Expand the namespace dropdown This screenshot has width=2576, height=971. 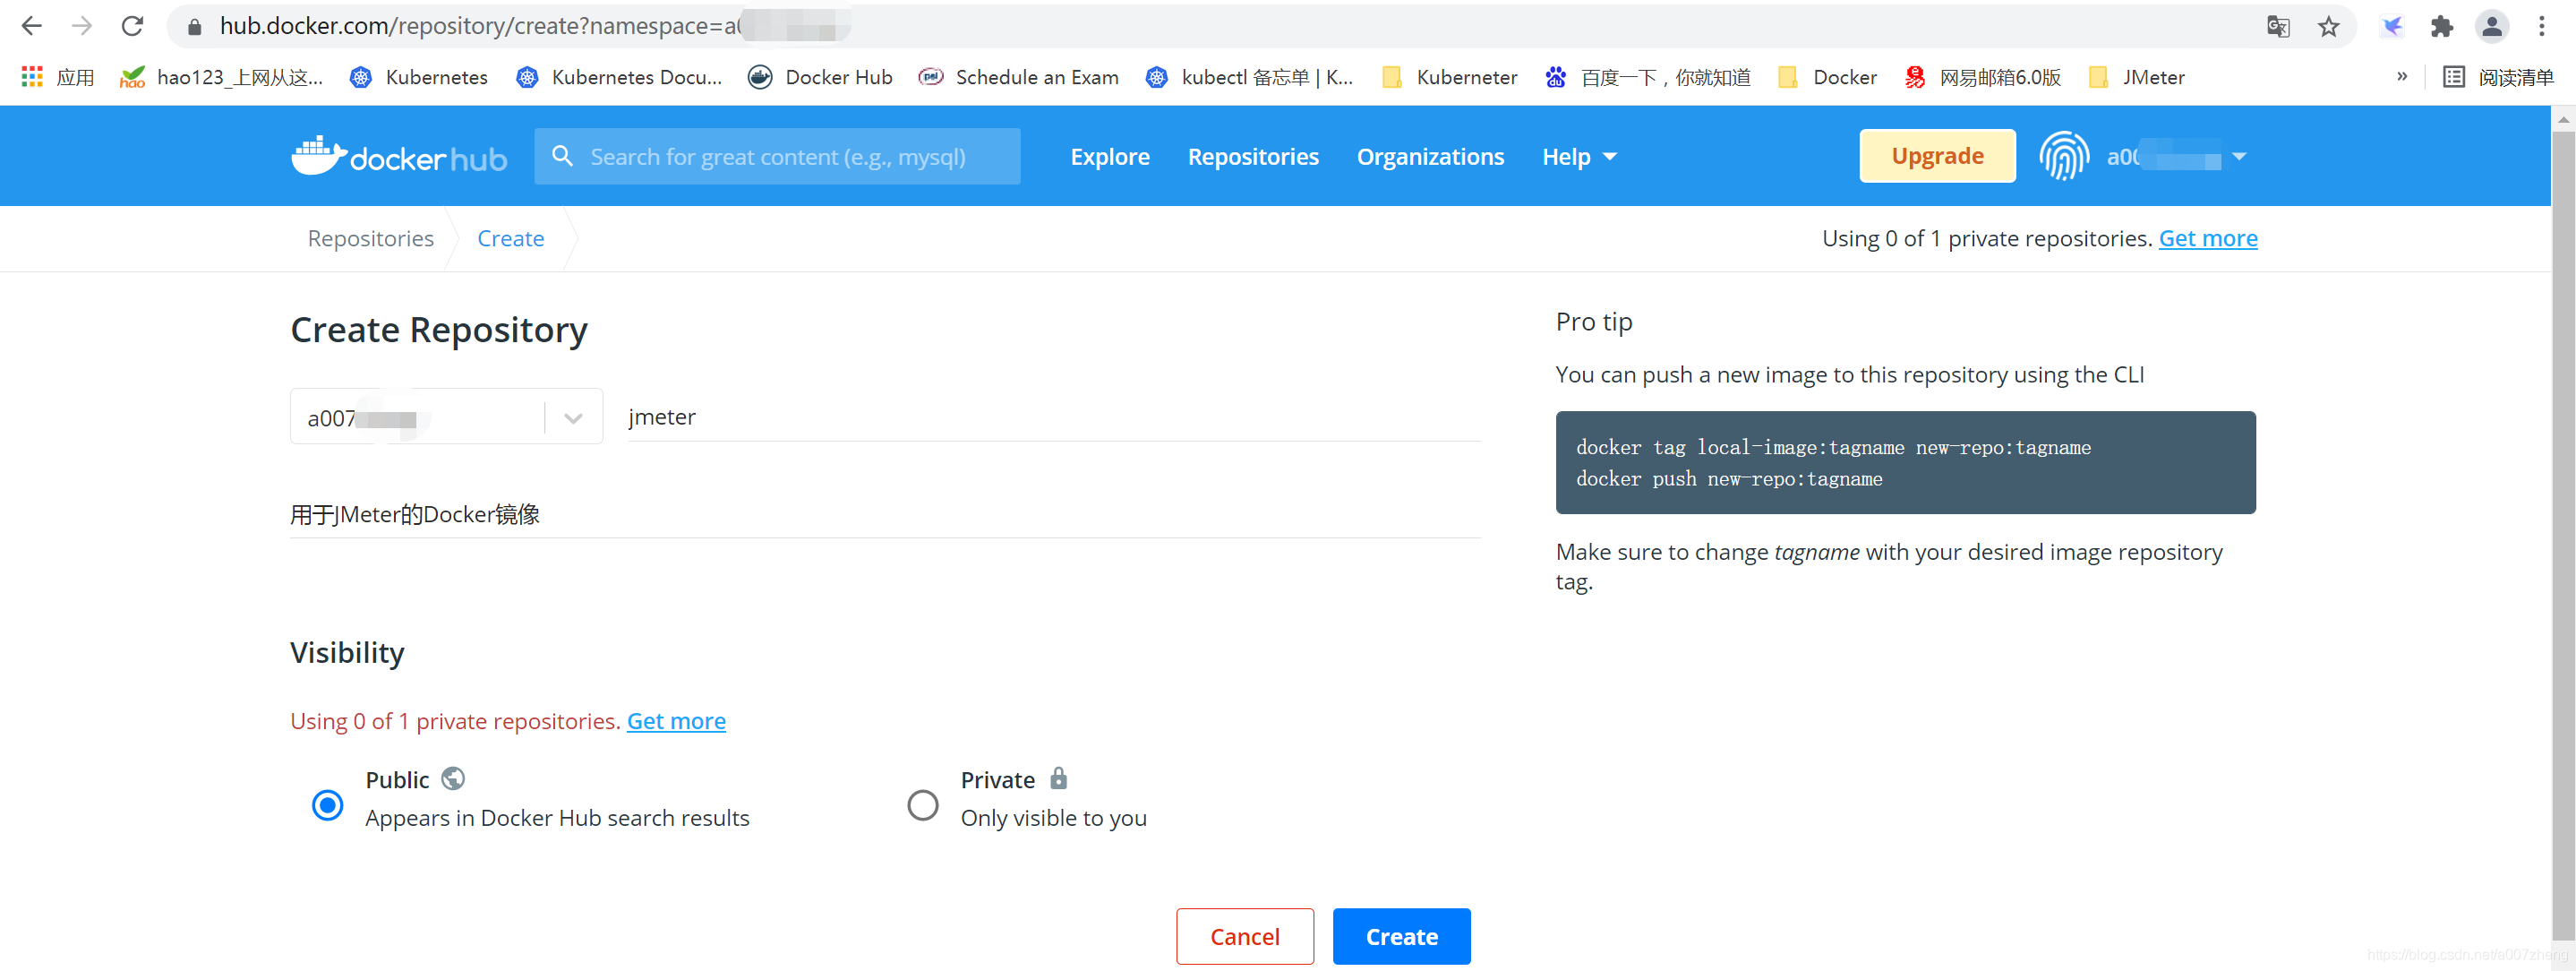pyautogui.click(x=573, y=418)
